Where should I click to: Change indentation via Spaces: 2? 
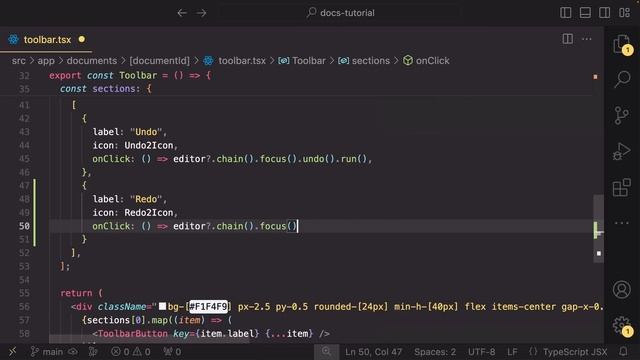point(435,351)
